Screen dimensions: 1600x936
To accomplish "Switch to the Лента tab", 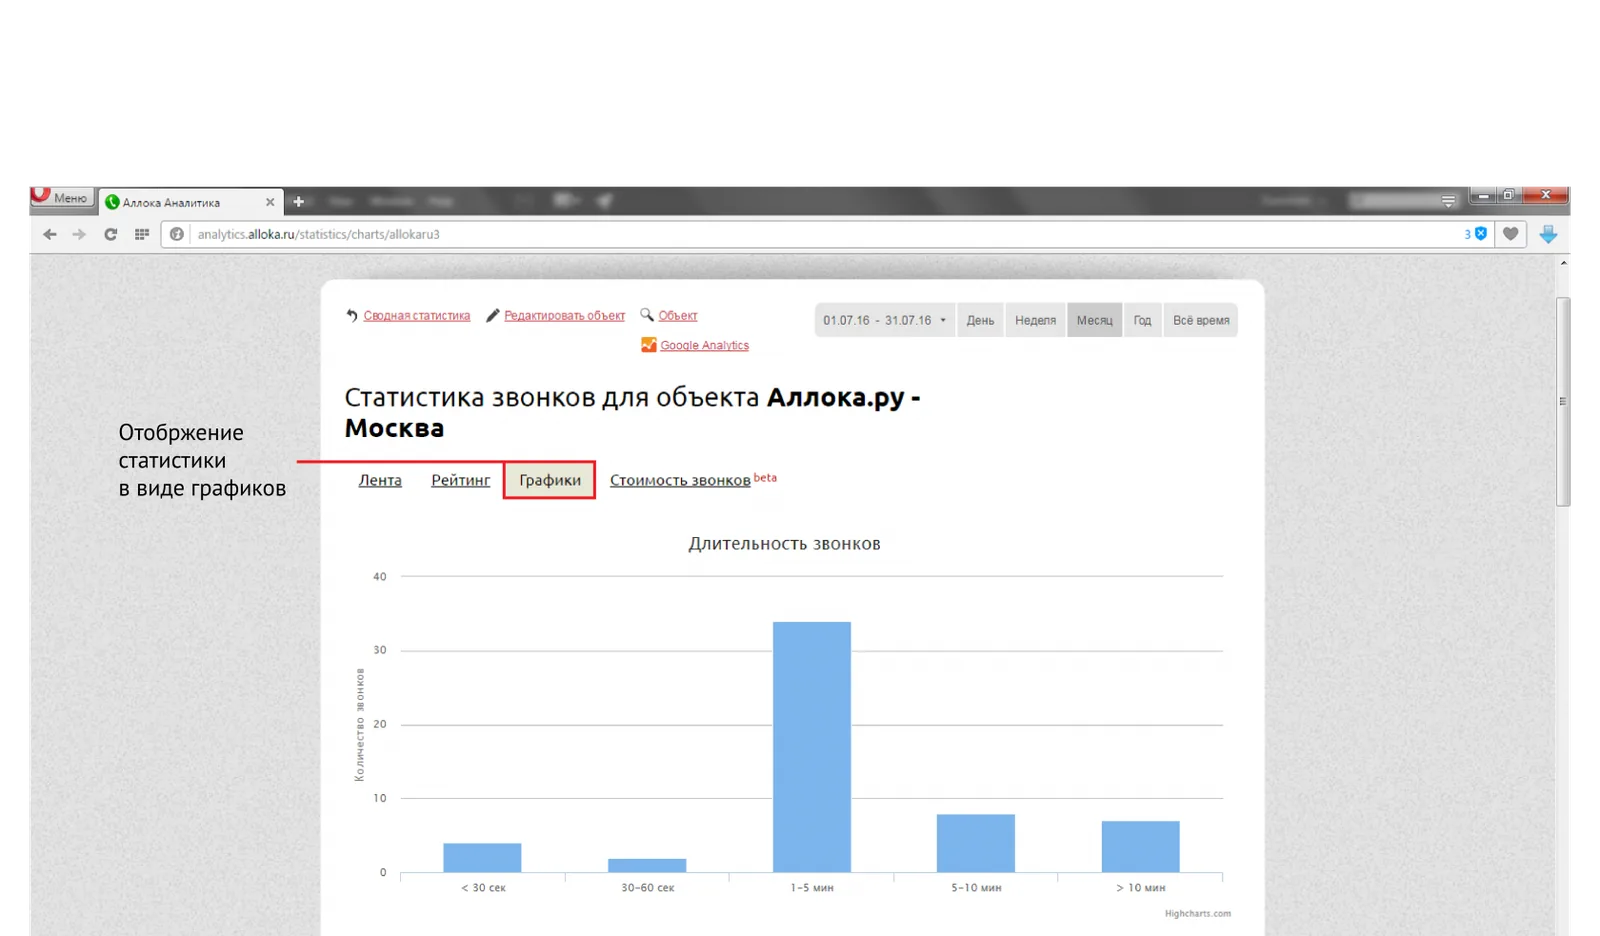I will tap(380, 480).
